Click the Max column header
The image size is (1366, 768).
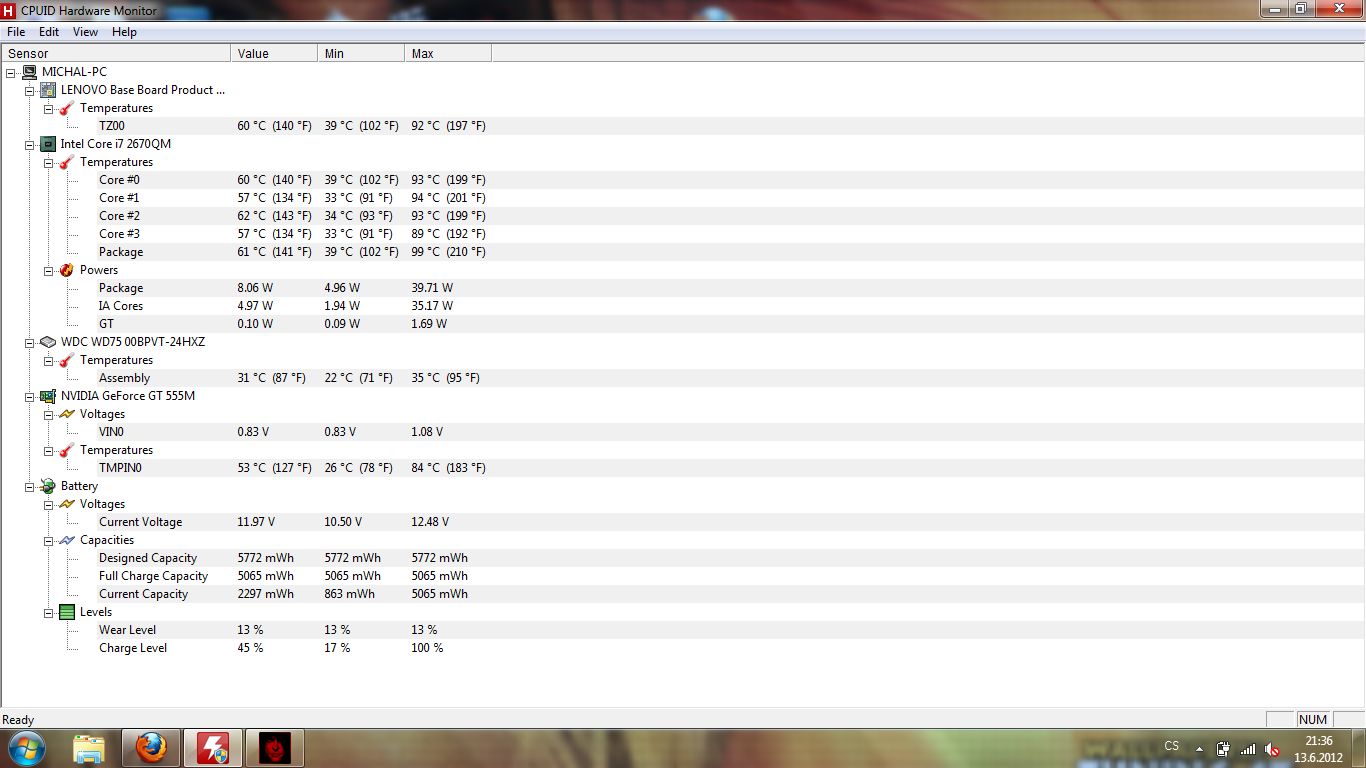pyautogui.click(x=448, y=54)
